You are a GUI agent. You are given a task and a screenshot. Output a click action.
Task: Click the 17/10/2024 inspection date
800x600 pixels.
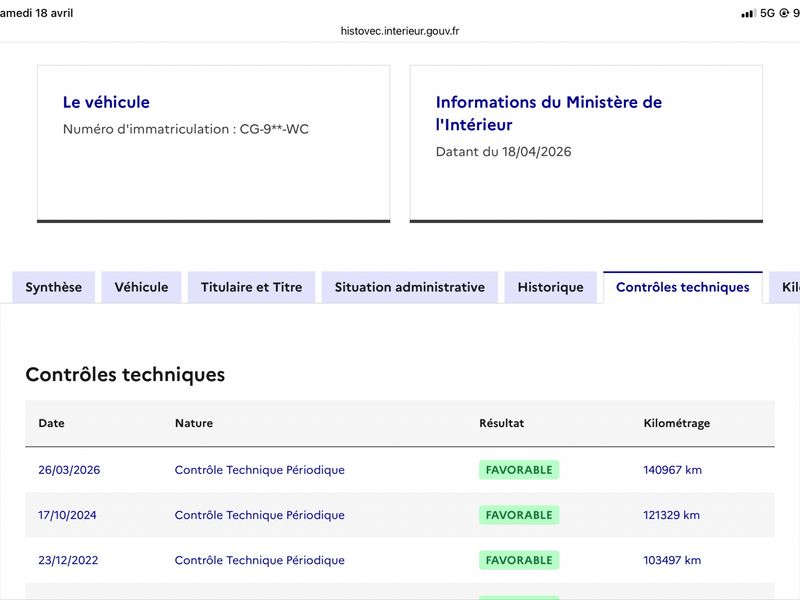[x=67, y=515]
